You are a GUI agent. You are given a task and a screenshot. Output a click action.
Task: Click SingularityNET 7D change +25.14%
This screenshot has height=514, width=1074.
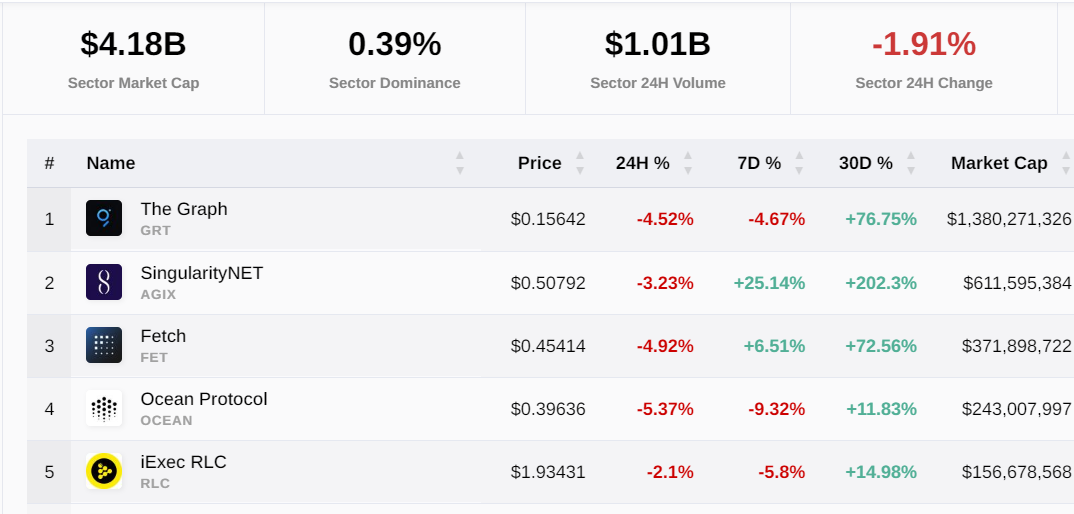pyautogui.click(x=769, y=283)
